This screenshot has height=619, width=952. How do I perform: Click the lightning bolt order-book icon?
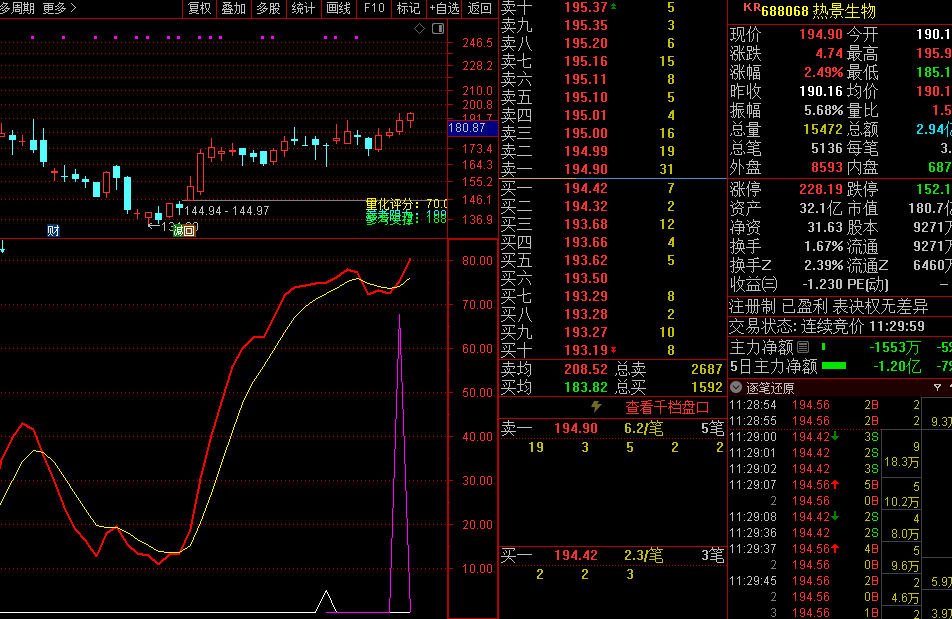[597, 407]
